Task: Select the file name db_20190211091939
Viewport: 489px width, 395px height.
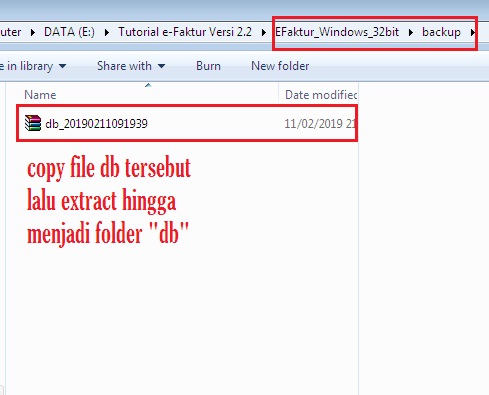Action: (x=96, y=124)
